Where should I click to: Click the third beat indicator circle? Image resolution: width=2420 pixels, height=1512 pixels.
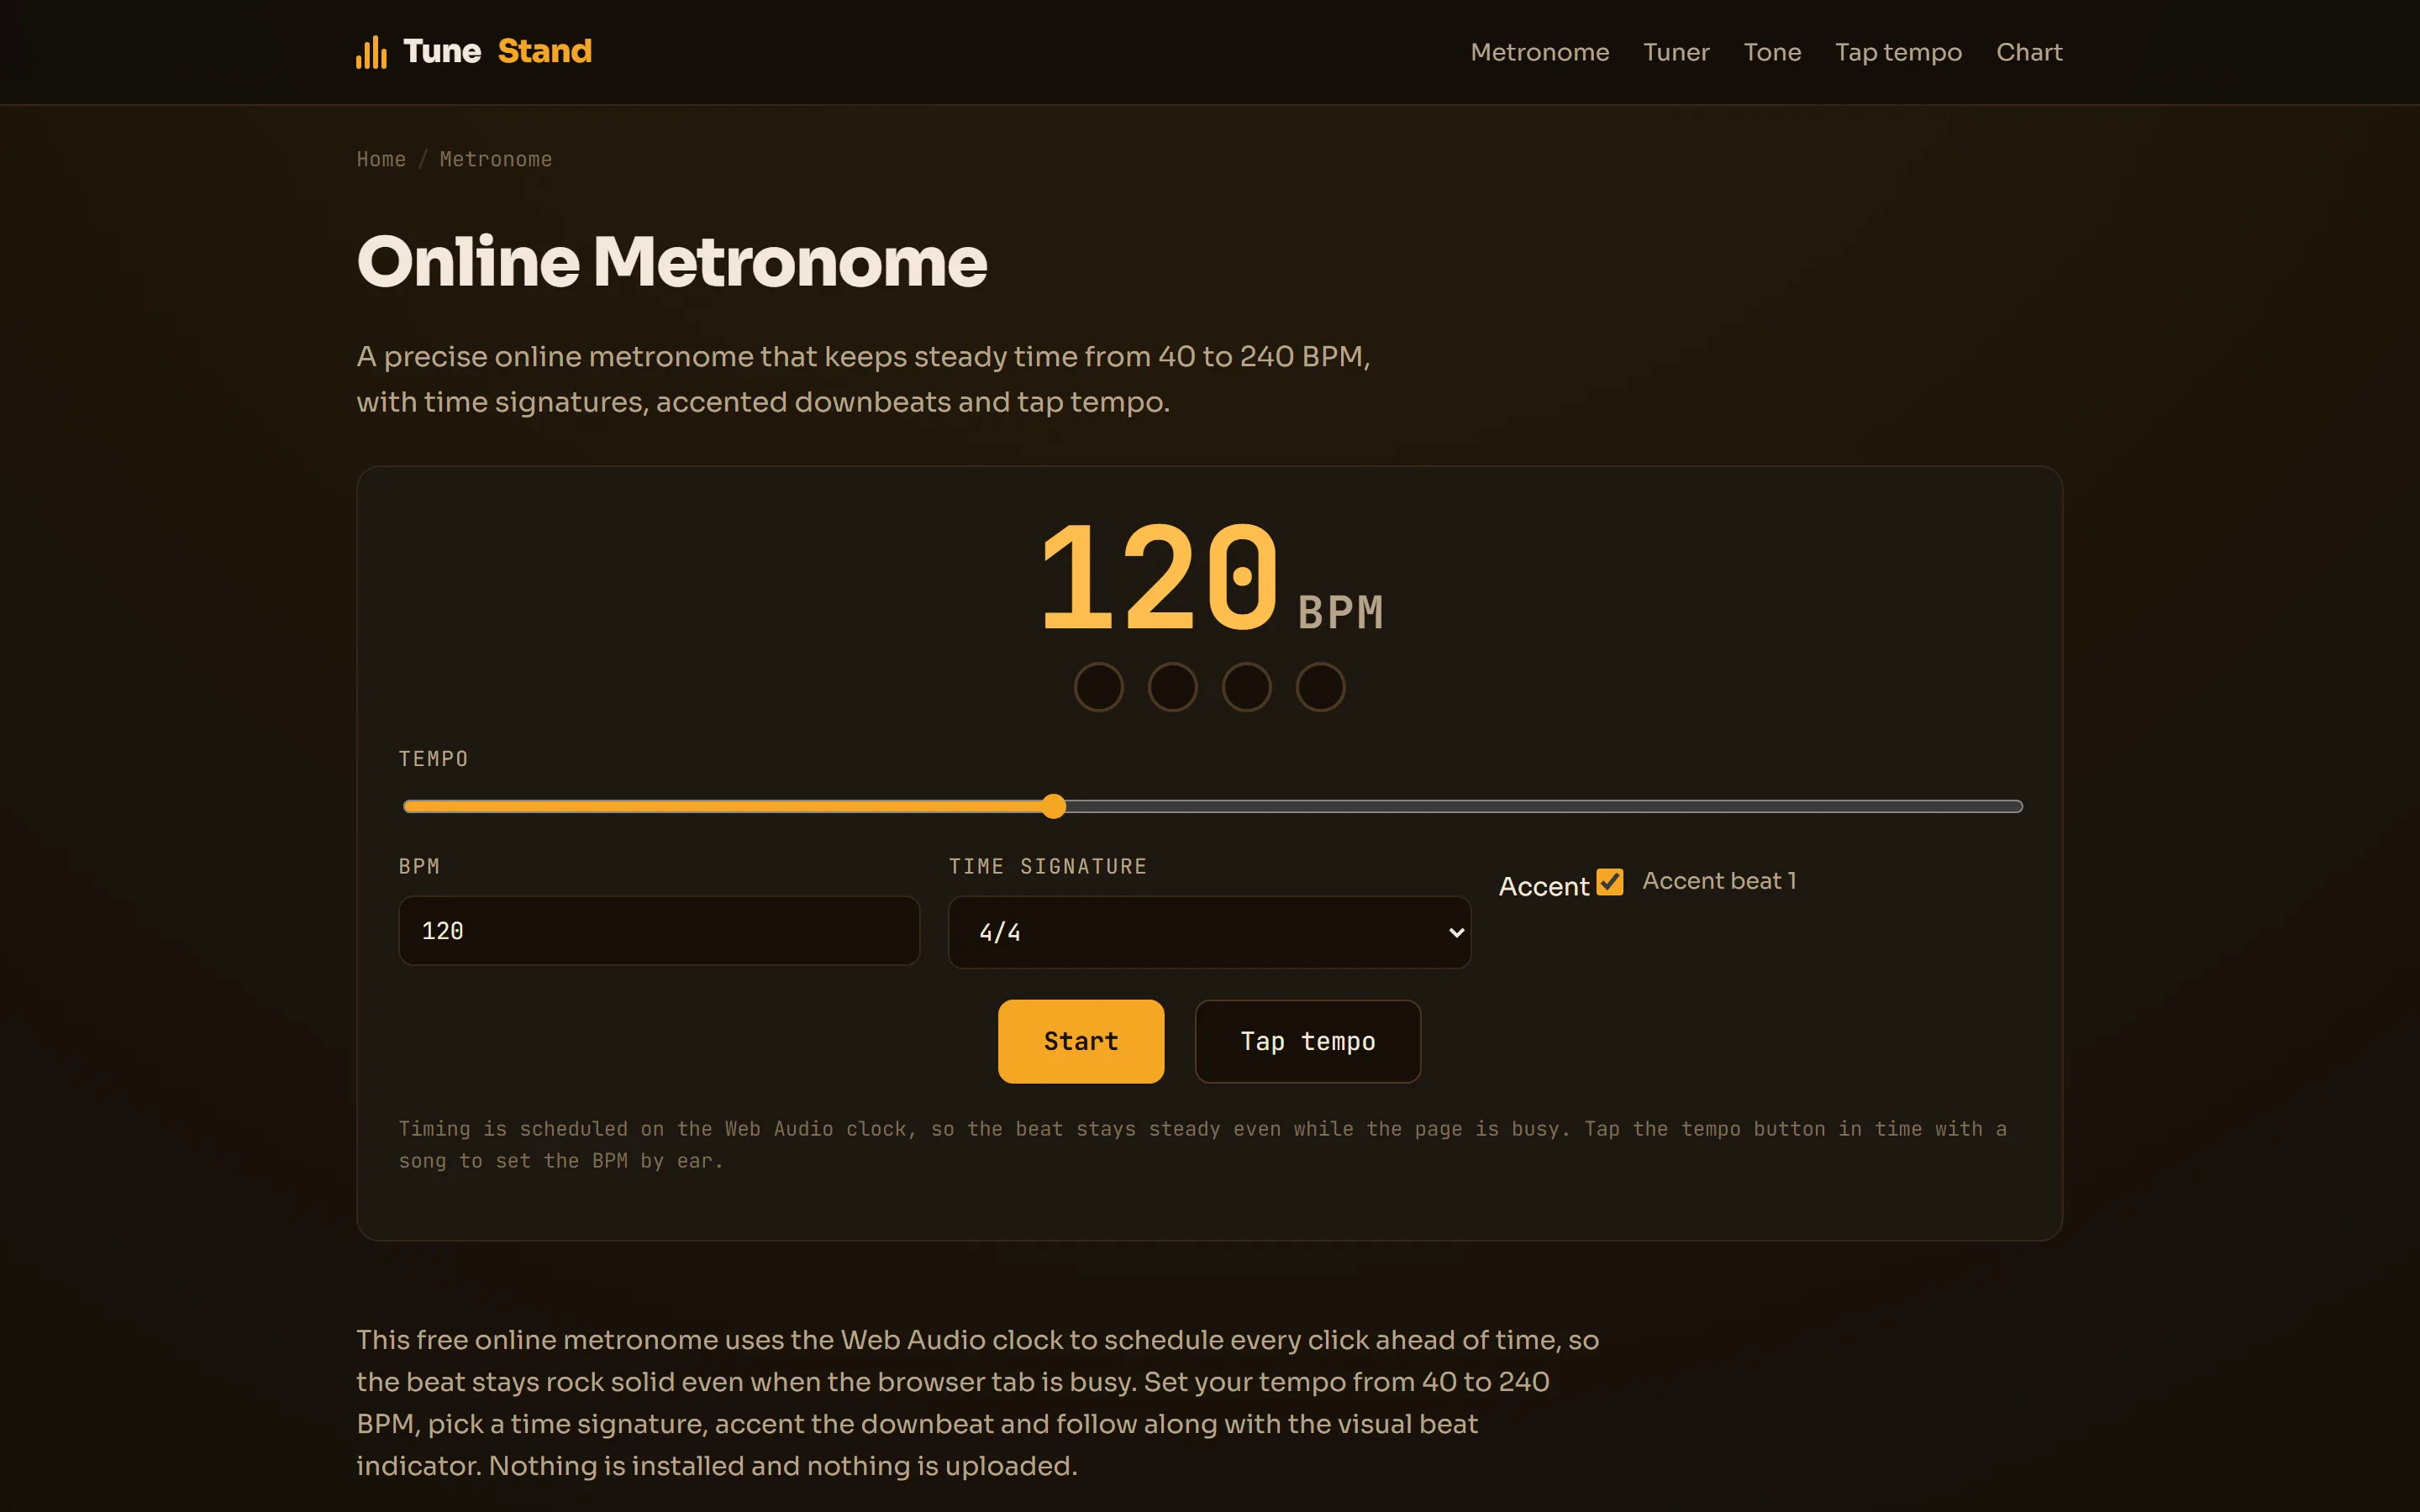tap(1246, 687)
